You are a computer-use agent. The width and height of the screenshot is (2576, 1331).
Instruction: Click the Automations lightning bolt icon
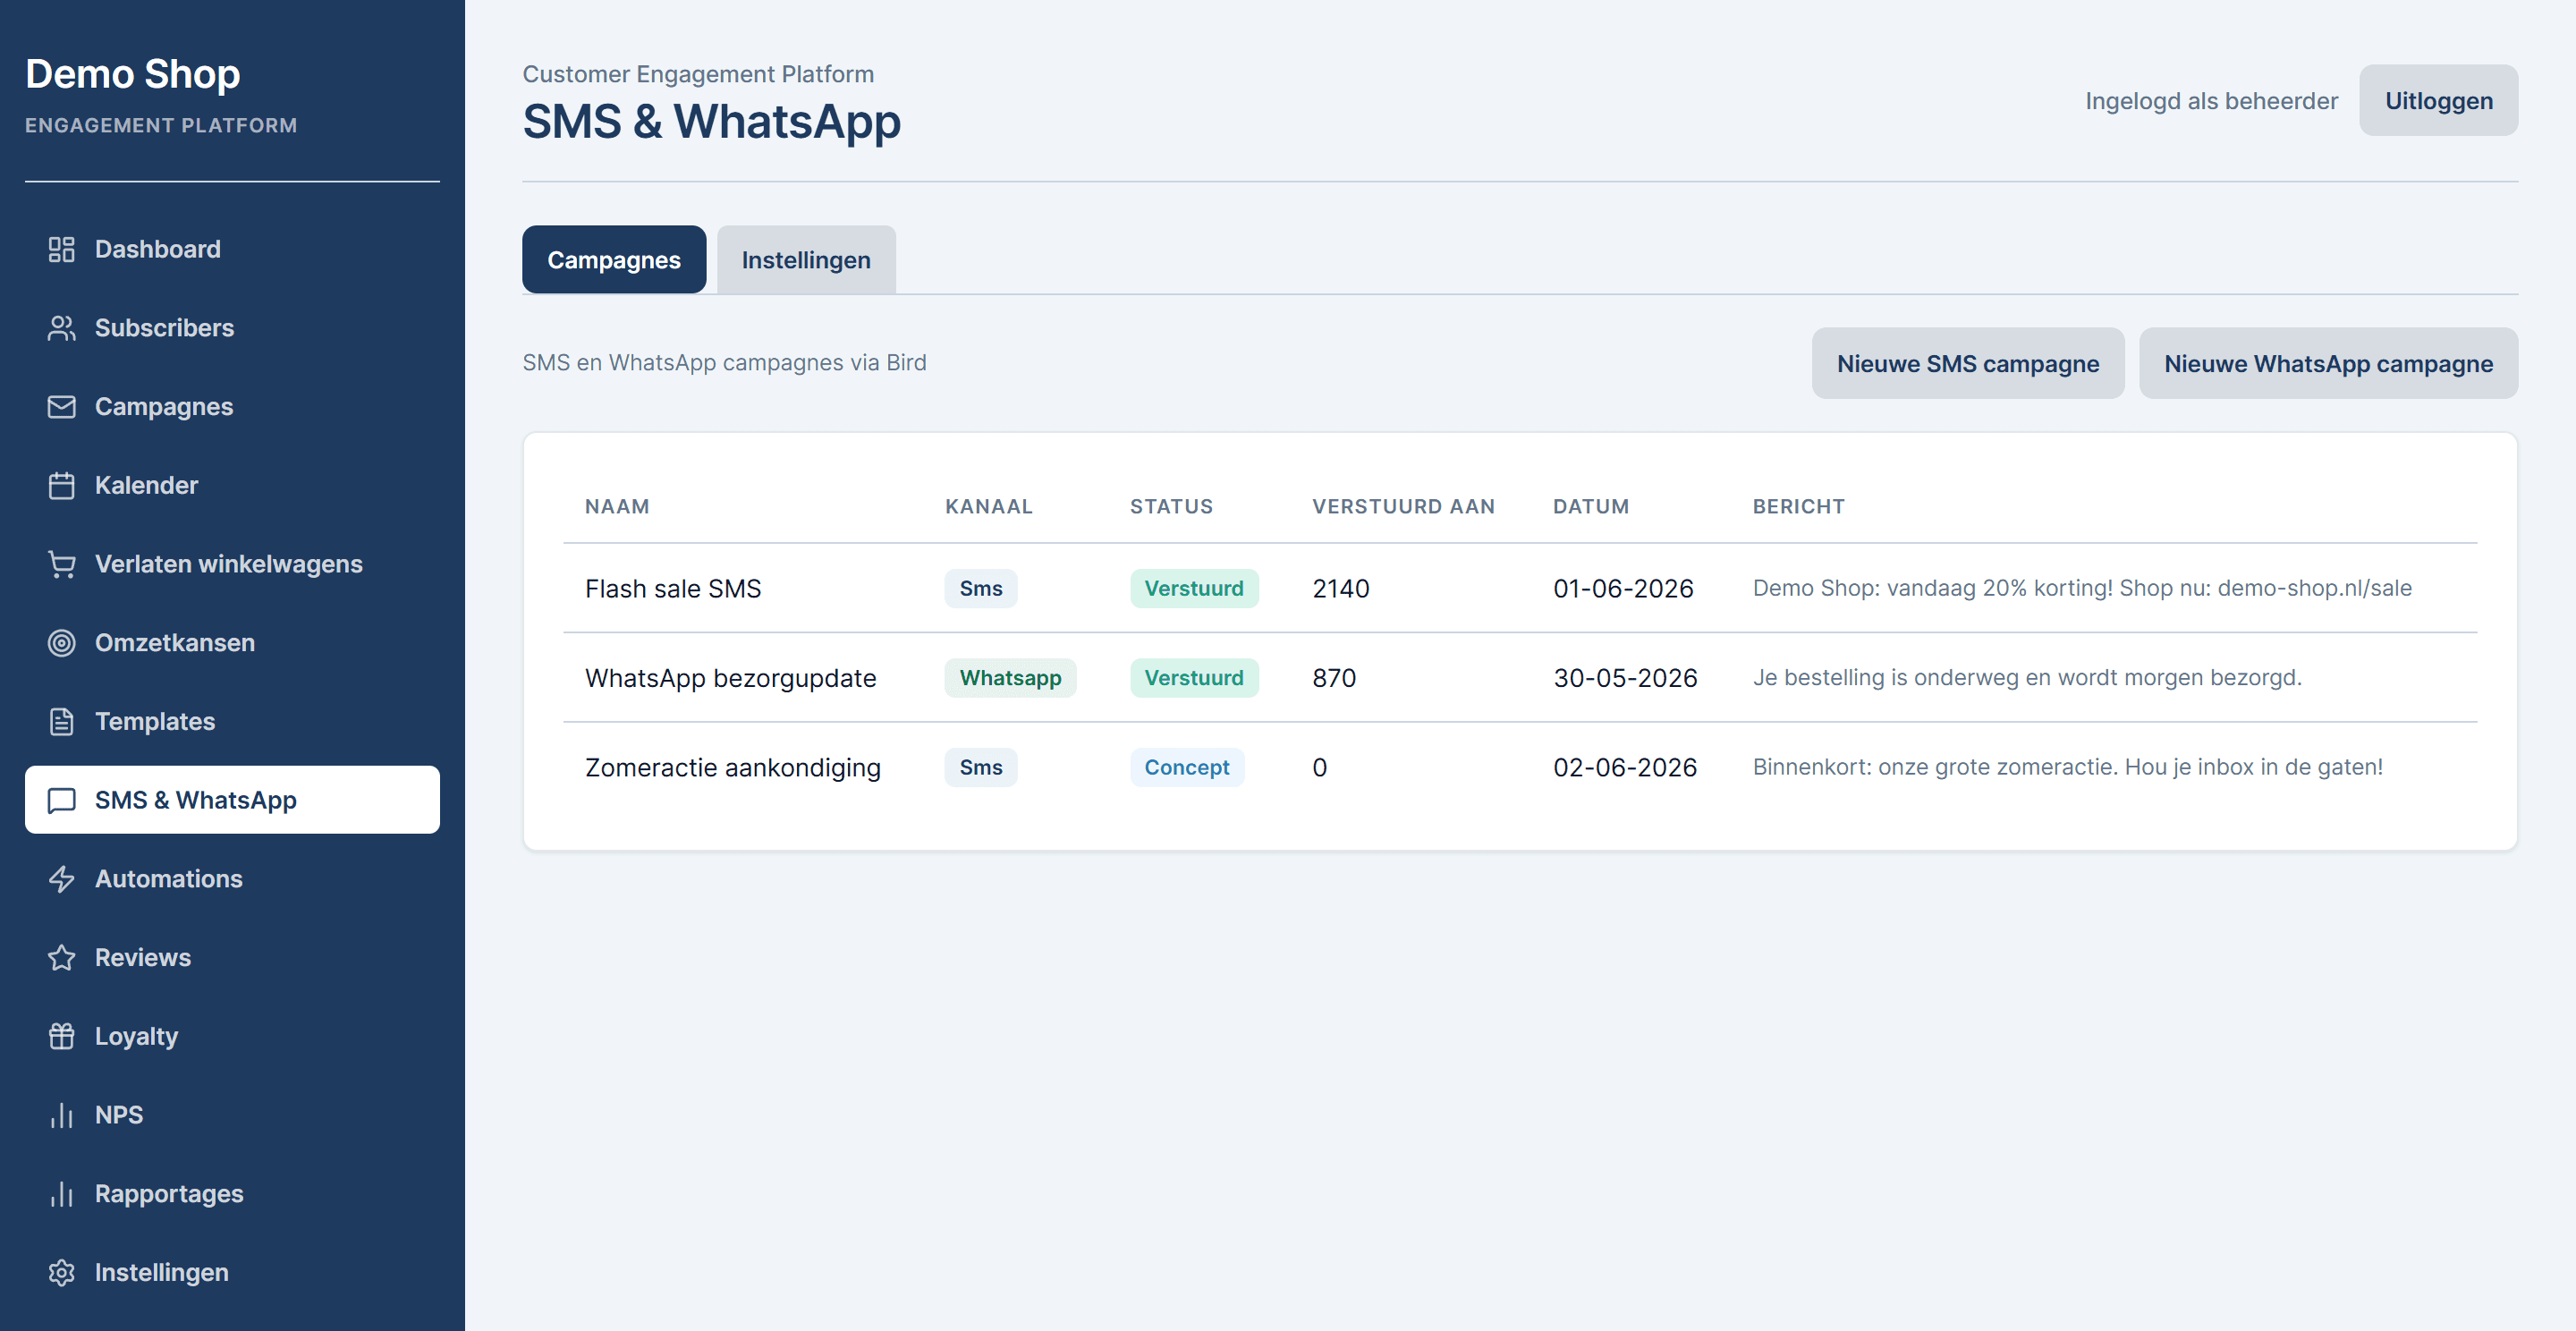pos(61,879)
